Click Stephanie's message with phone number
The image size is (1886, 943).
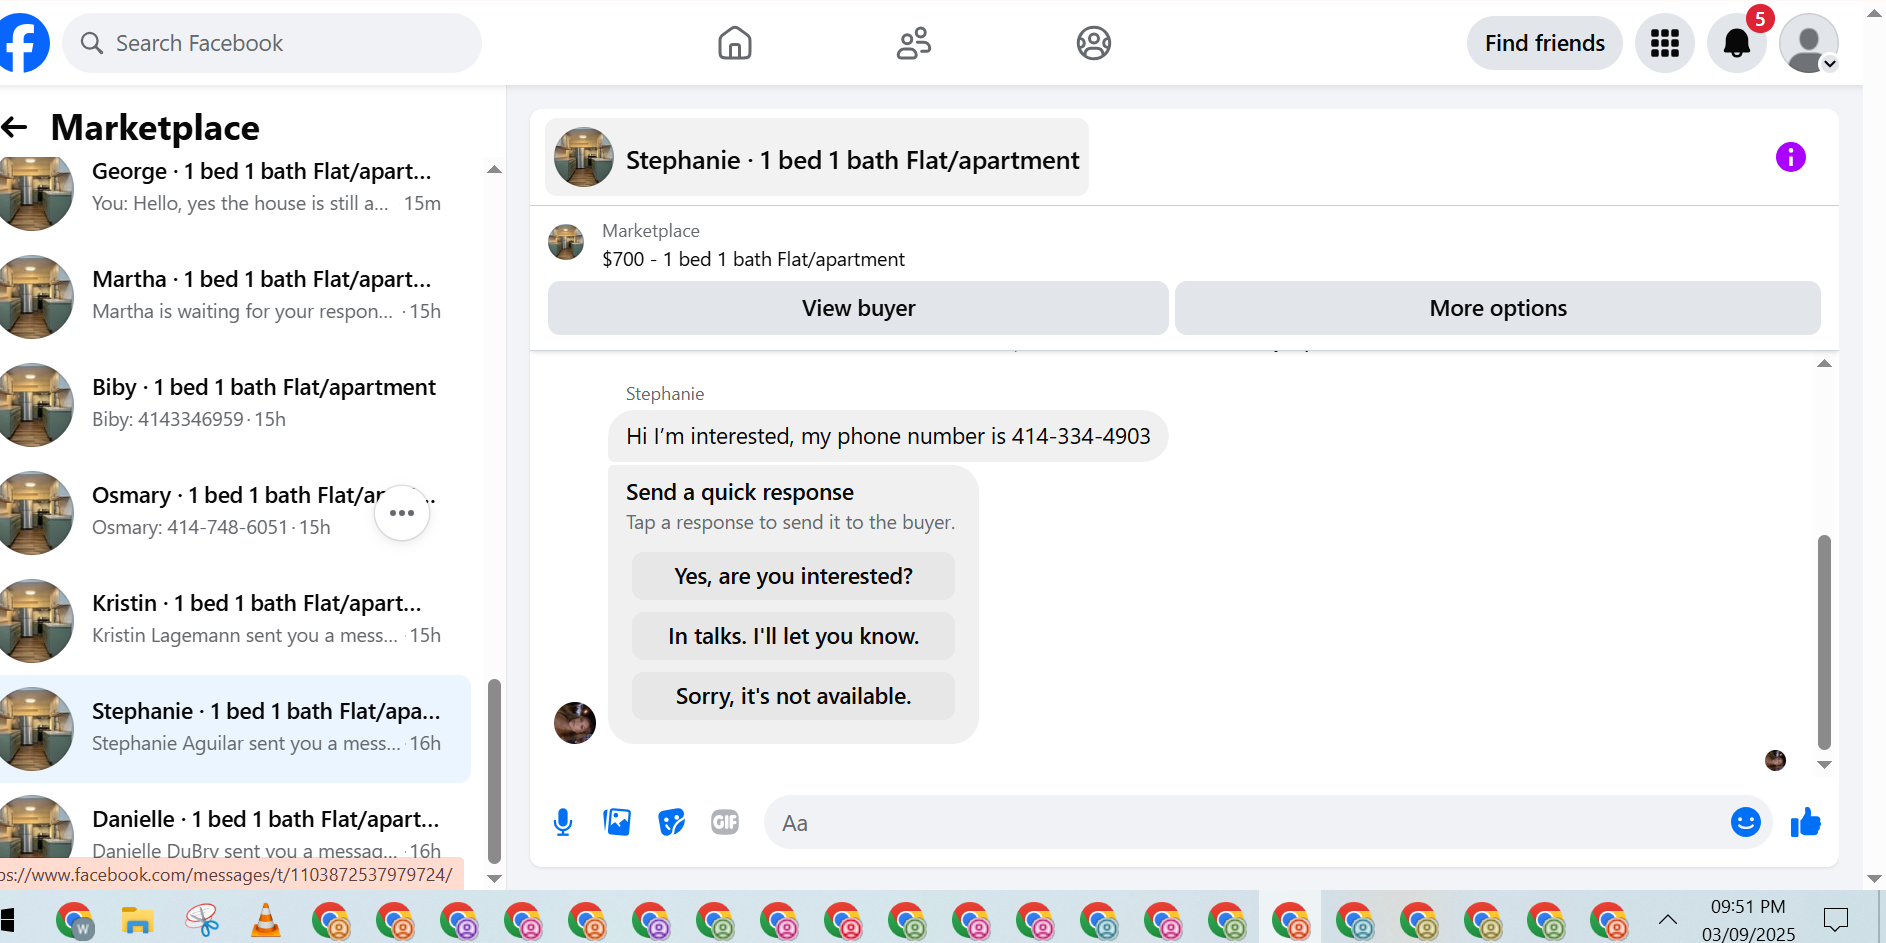pos(888,436)
